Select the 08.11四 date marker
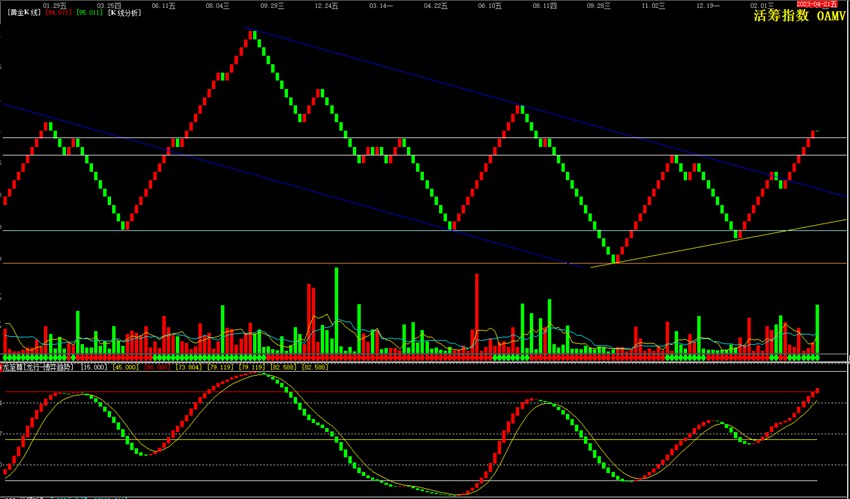 (x=545, y=5)
